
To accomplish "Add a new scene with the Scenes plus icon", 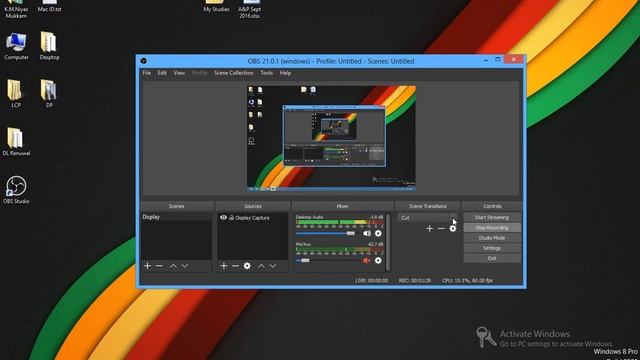I will 147,266.
